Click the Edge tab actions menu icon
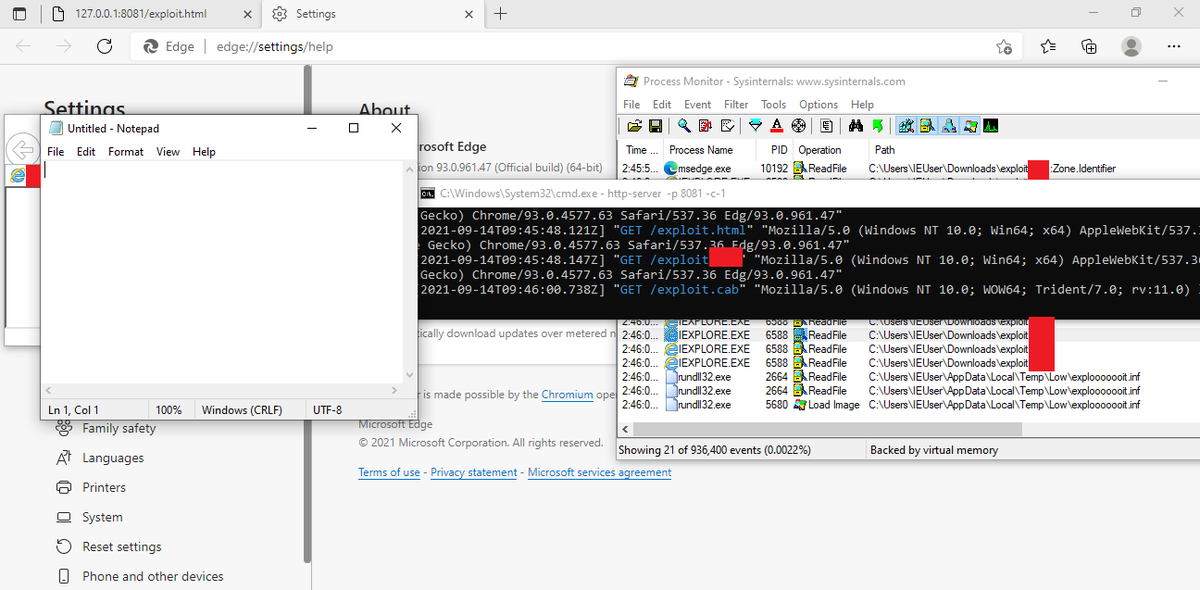This screenshot has width=1200, height=590. 19,14
